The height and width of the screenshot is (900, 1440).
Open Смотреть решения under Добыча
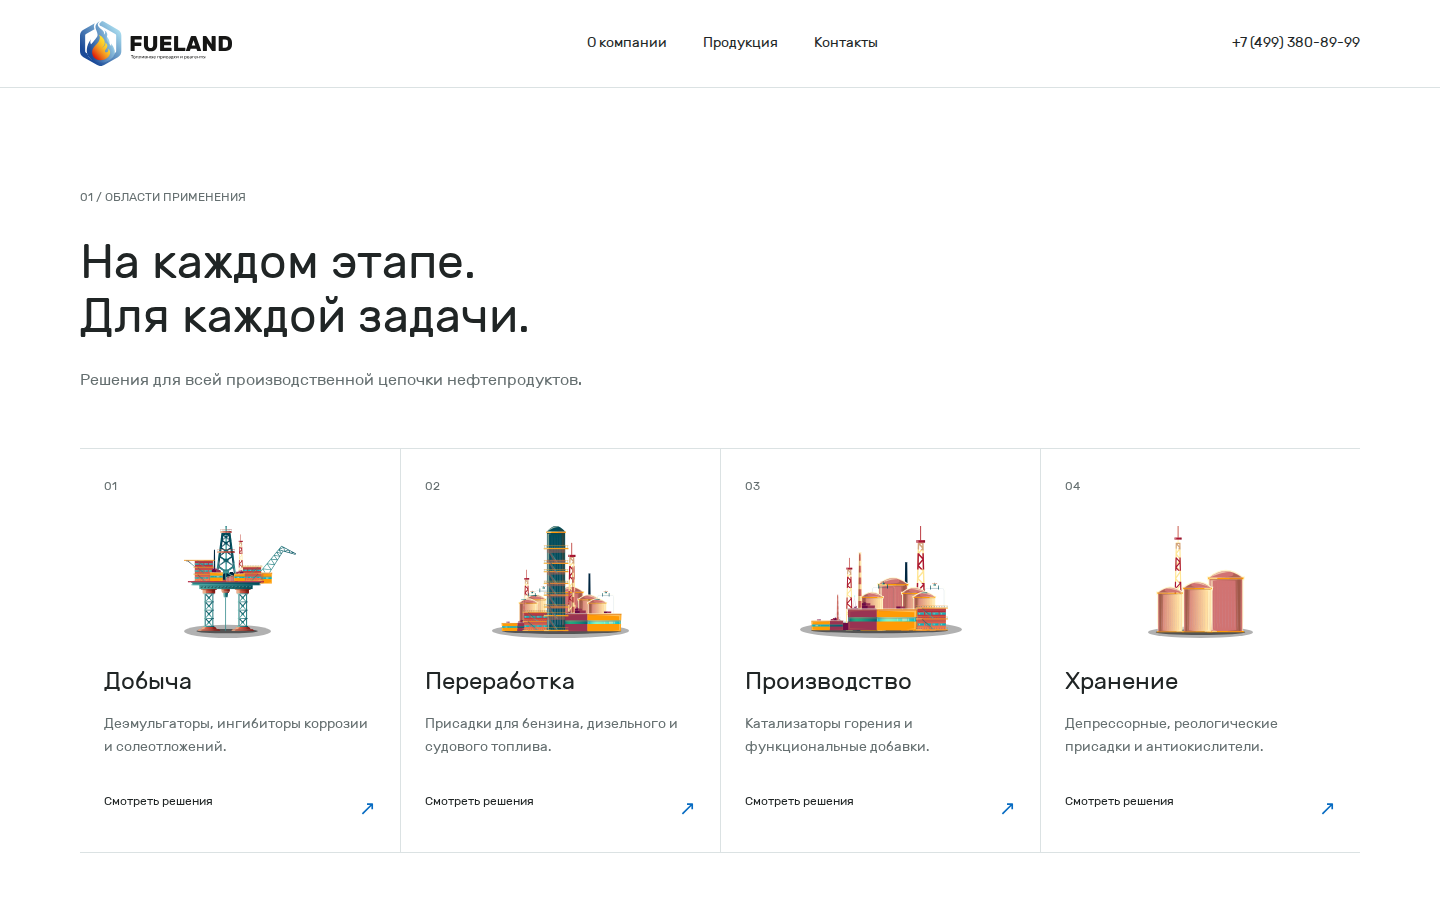[x=158, y=801]
